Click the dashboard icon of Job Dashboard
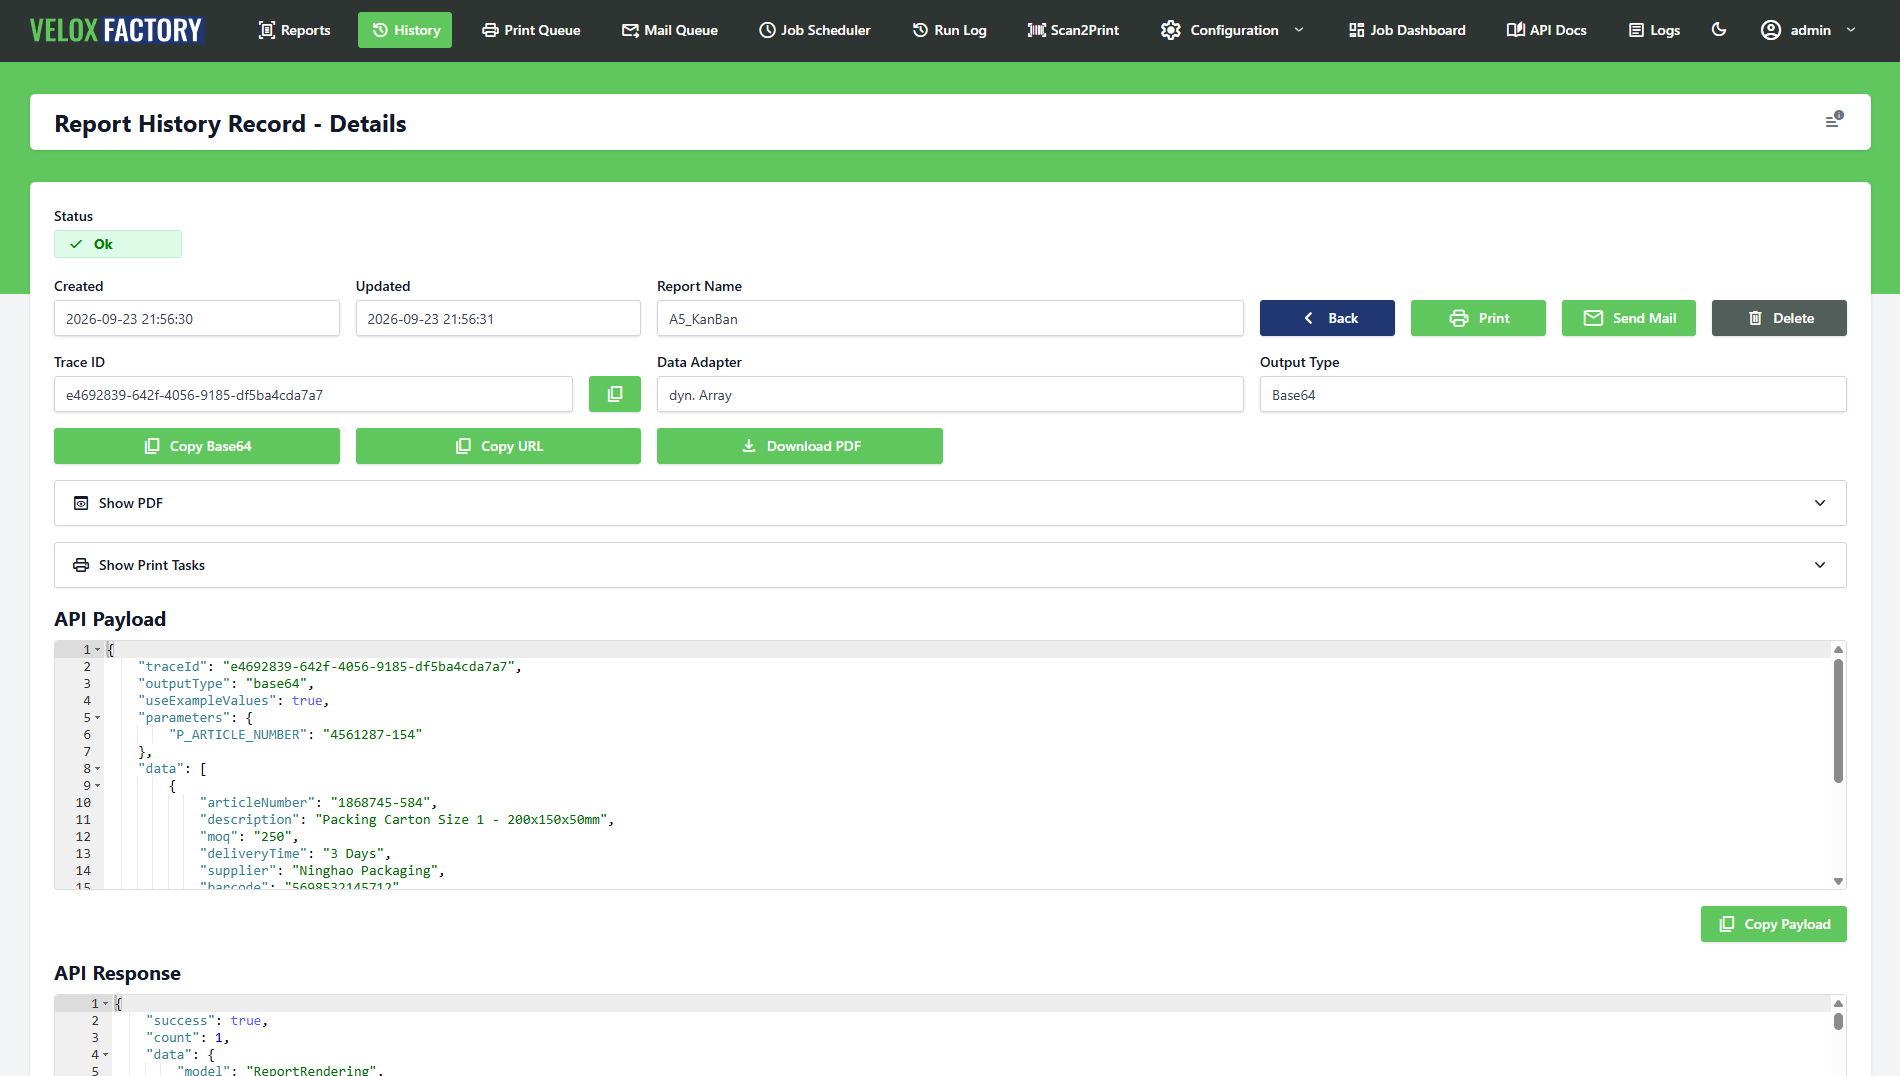 pyautogui.click(x=1356, y=30)
